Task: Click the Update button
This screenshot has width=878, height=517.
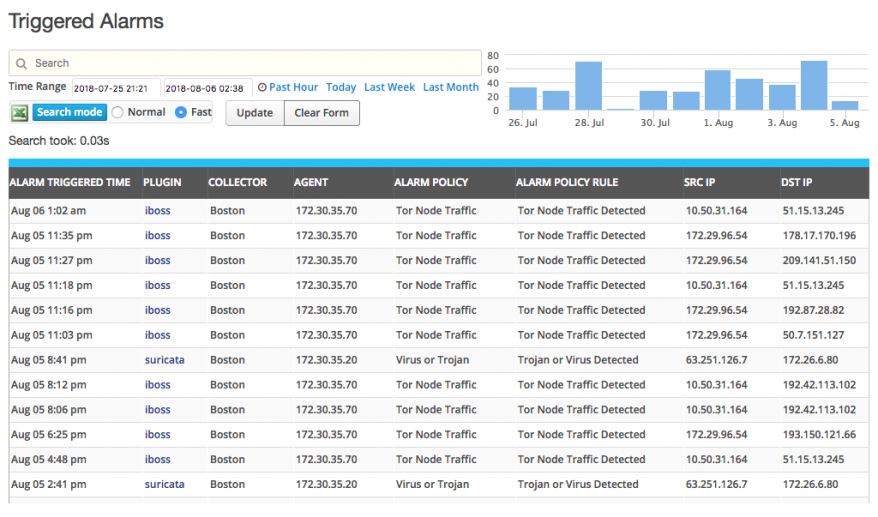Action: 255,113
